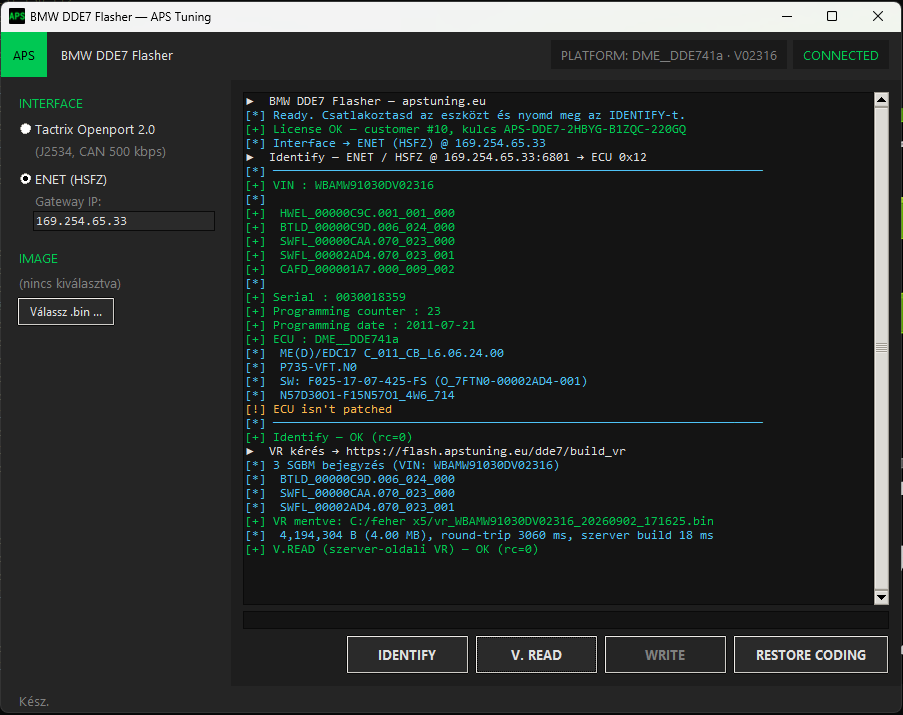The image size is (903, 715).
Task: Click the (nincs kiválasztva) image label
Action: click(x=70, y=284)
